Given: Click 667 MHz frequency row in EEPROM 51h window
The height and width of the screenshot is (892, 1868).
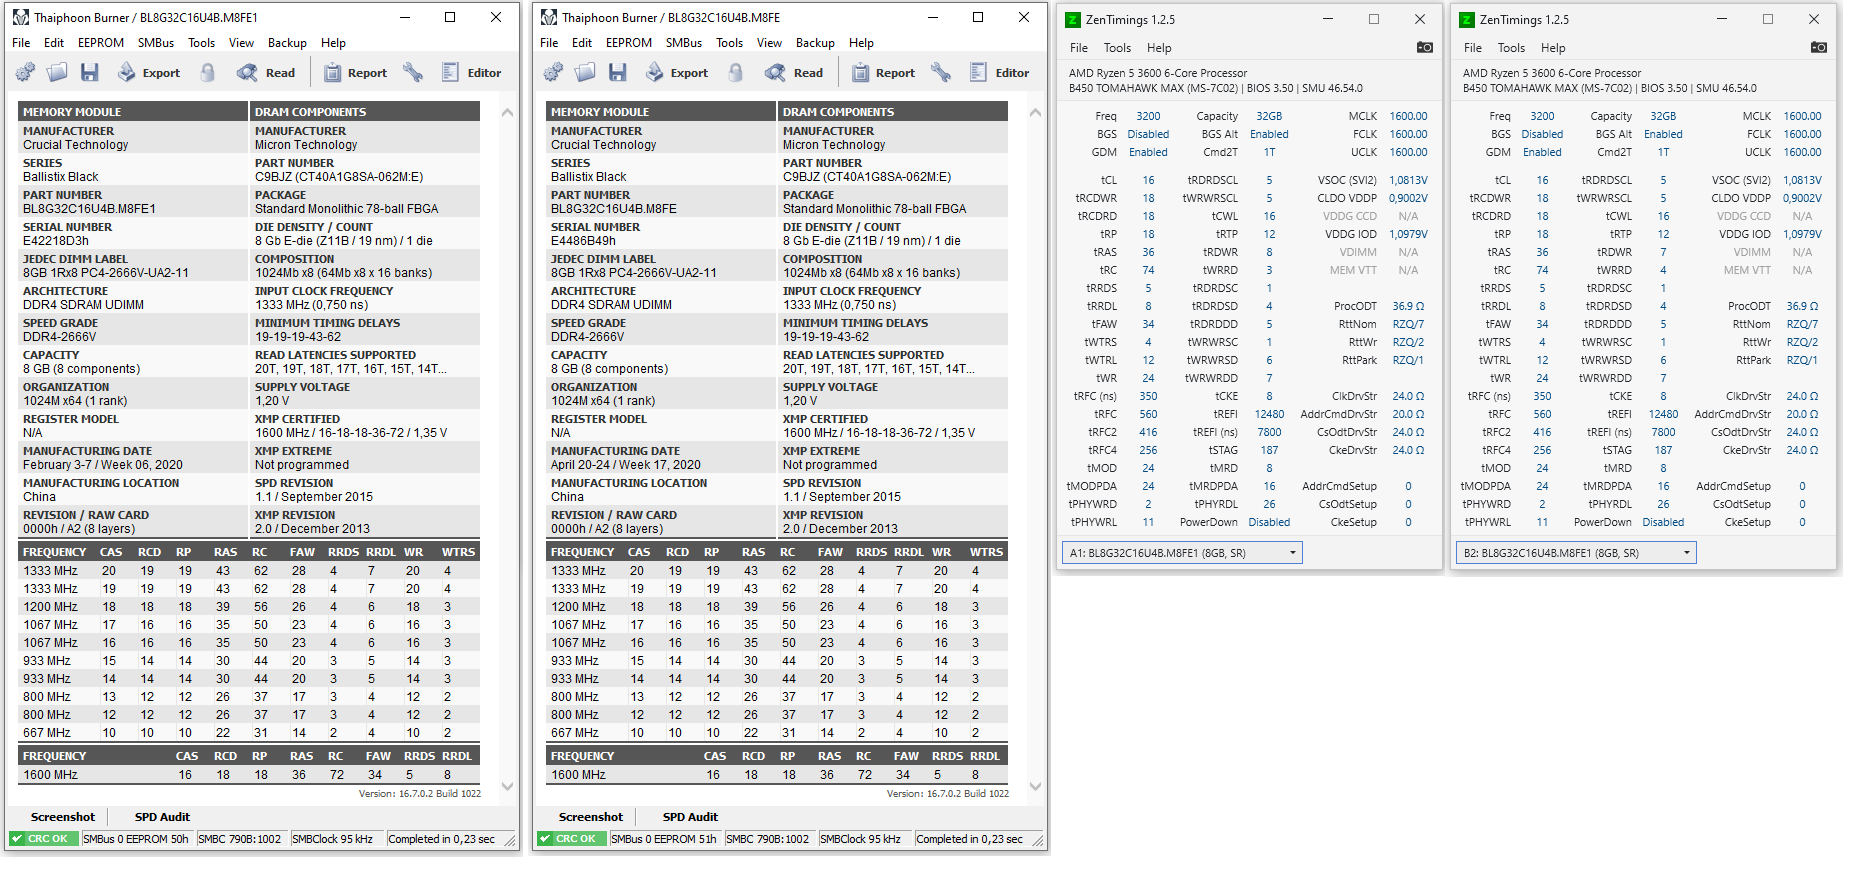Looking at the screenshot, I should pos(777,733).
